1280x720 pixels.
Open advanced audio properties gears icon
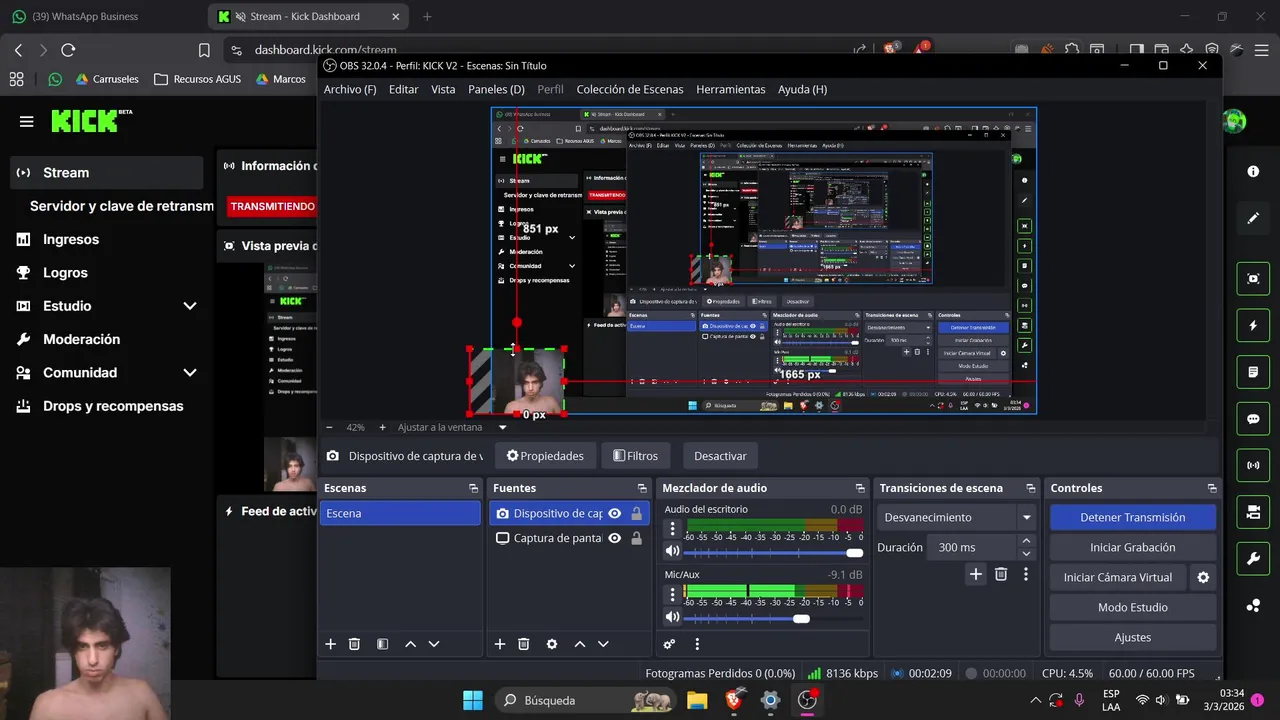click(x=669, y=644)
